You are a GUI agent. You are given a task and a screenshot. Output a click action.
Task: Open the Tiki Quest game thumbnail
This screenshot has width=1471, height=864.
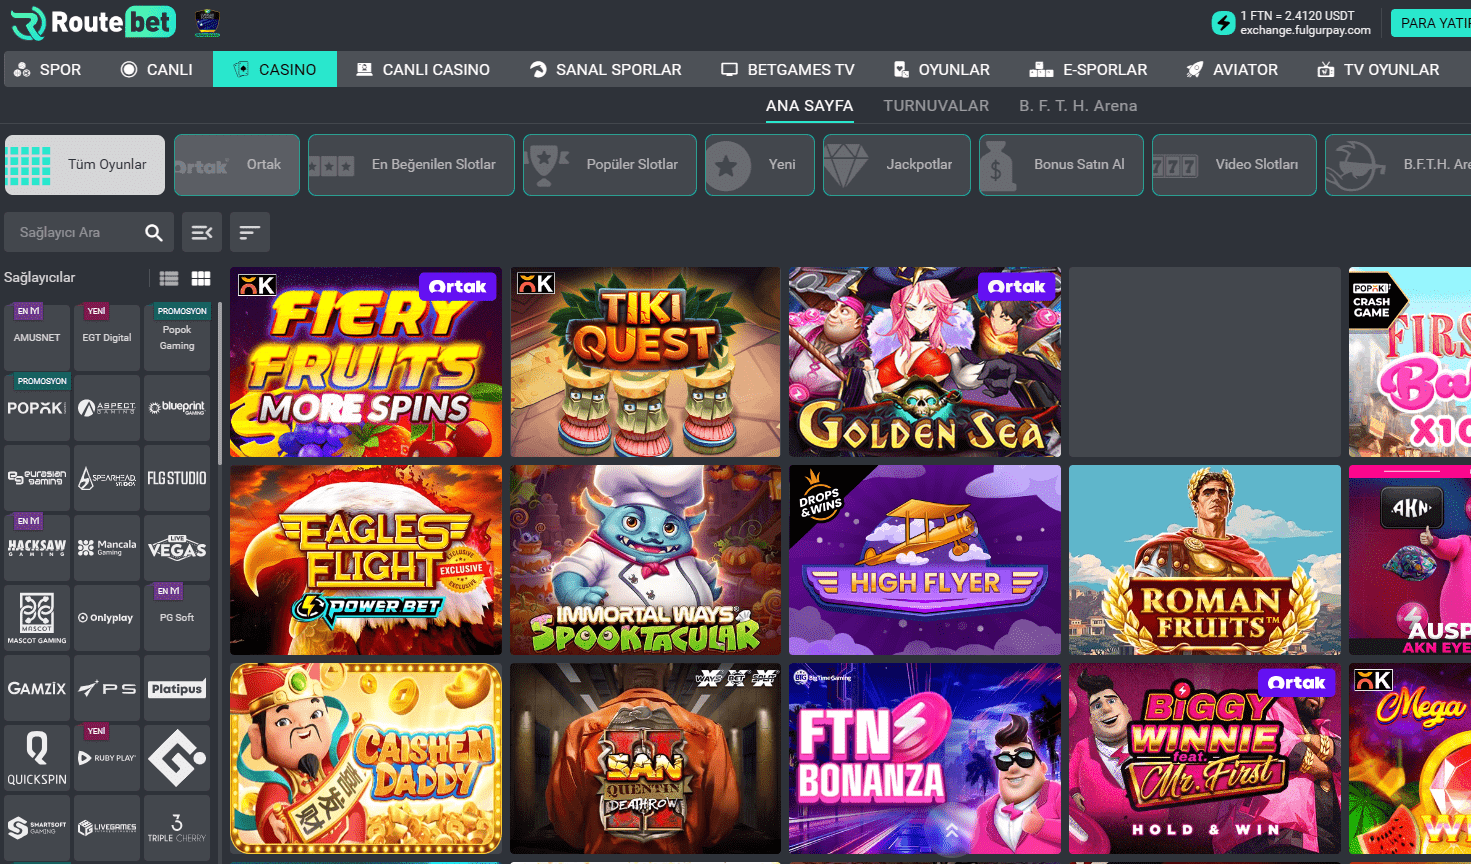tap(645, 362)
